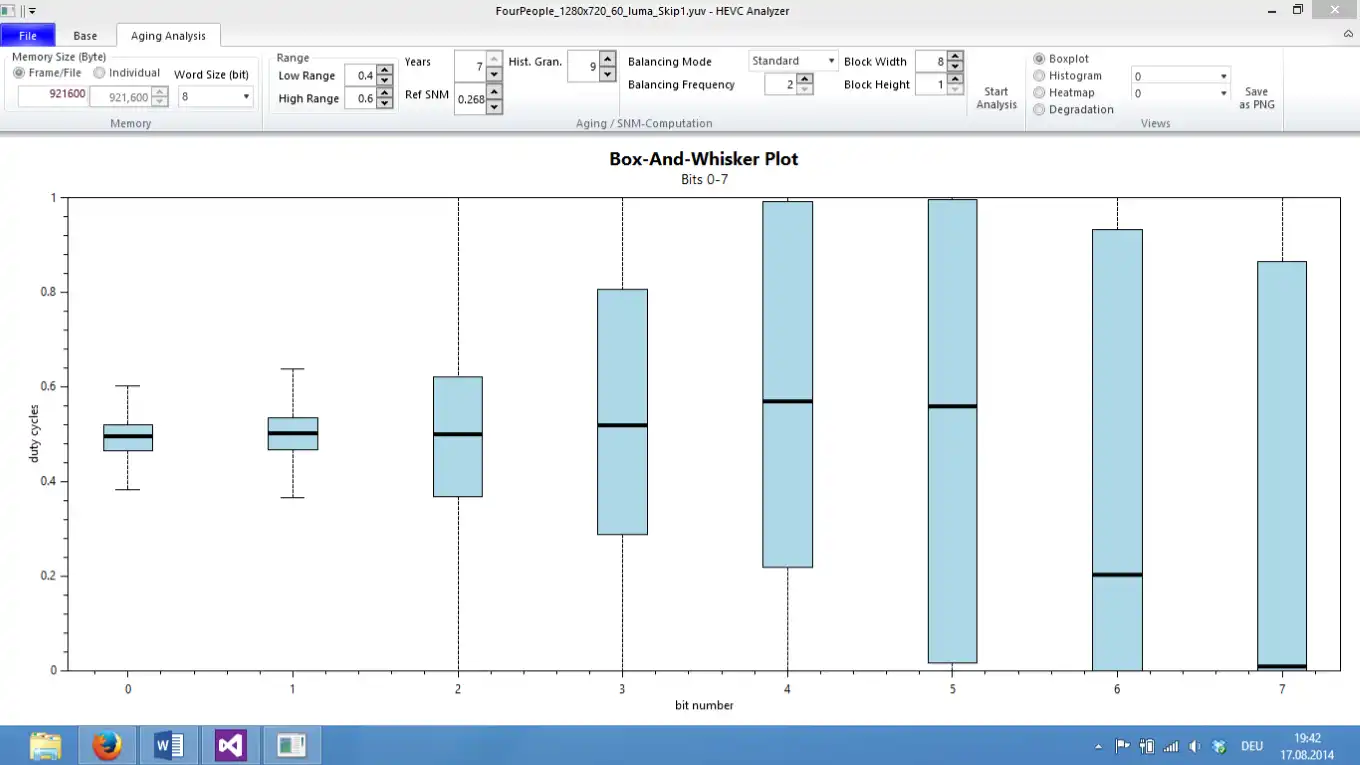The height and width of the screenshot is (765, 1360).
Task: Click the HEVC Analyzer title bar app icon
Action: (x=8, y=10)
